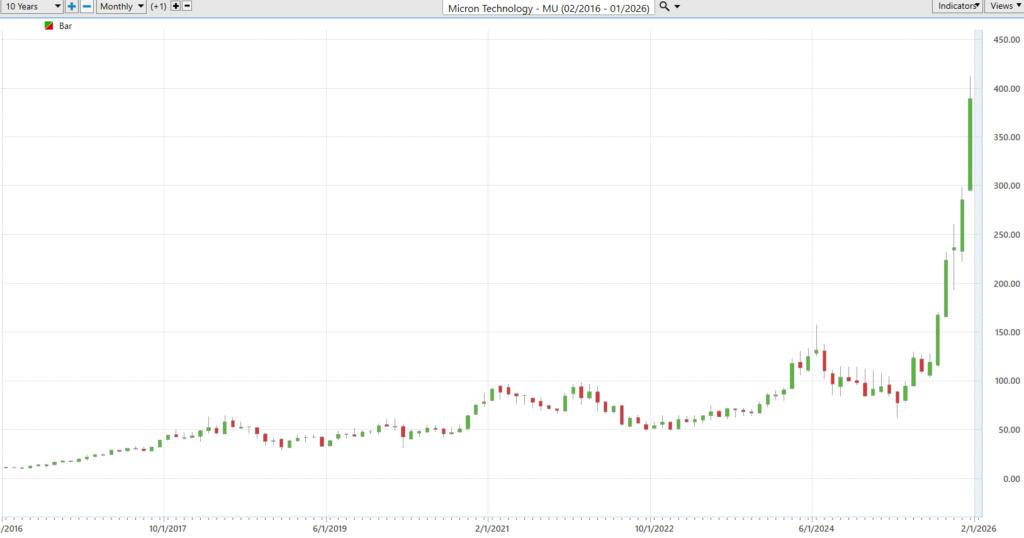Click the 2/1/2021 date label on time axis
Screen dimensions: 1024x538
point(488,529)
